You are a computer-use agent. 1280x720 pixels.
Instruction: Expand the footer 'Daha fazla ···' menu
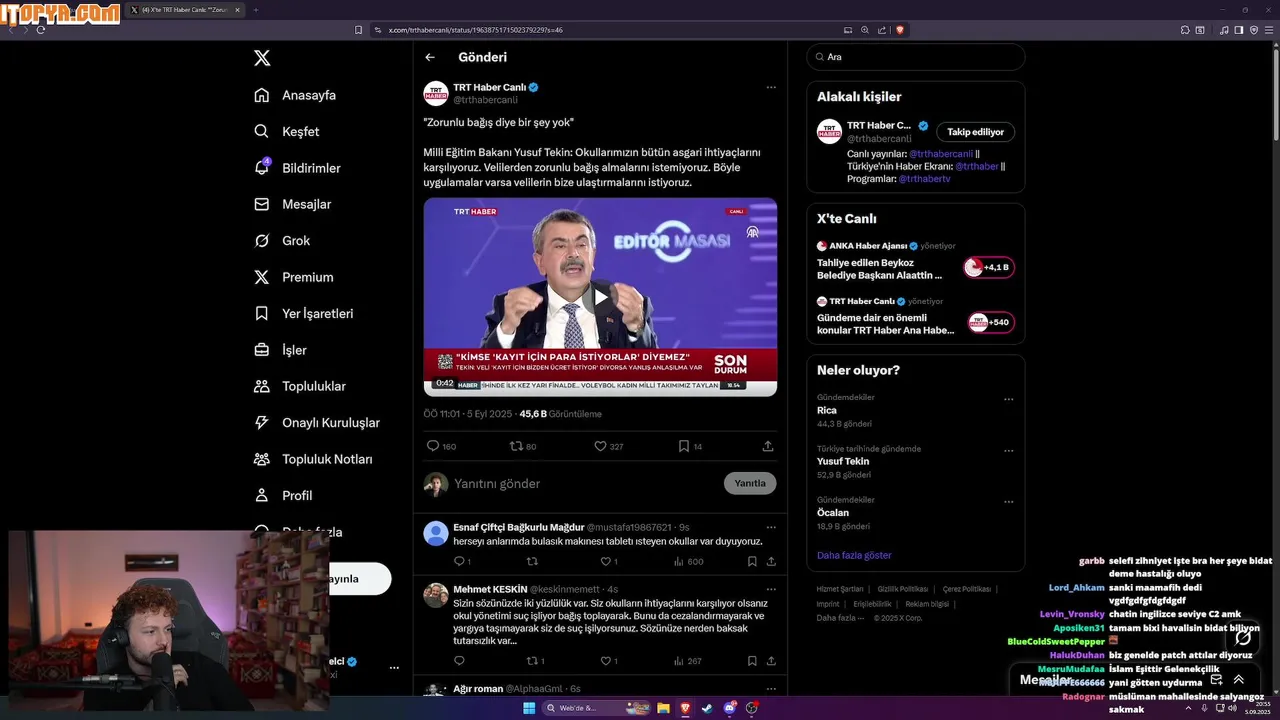click(840, 618)
